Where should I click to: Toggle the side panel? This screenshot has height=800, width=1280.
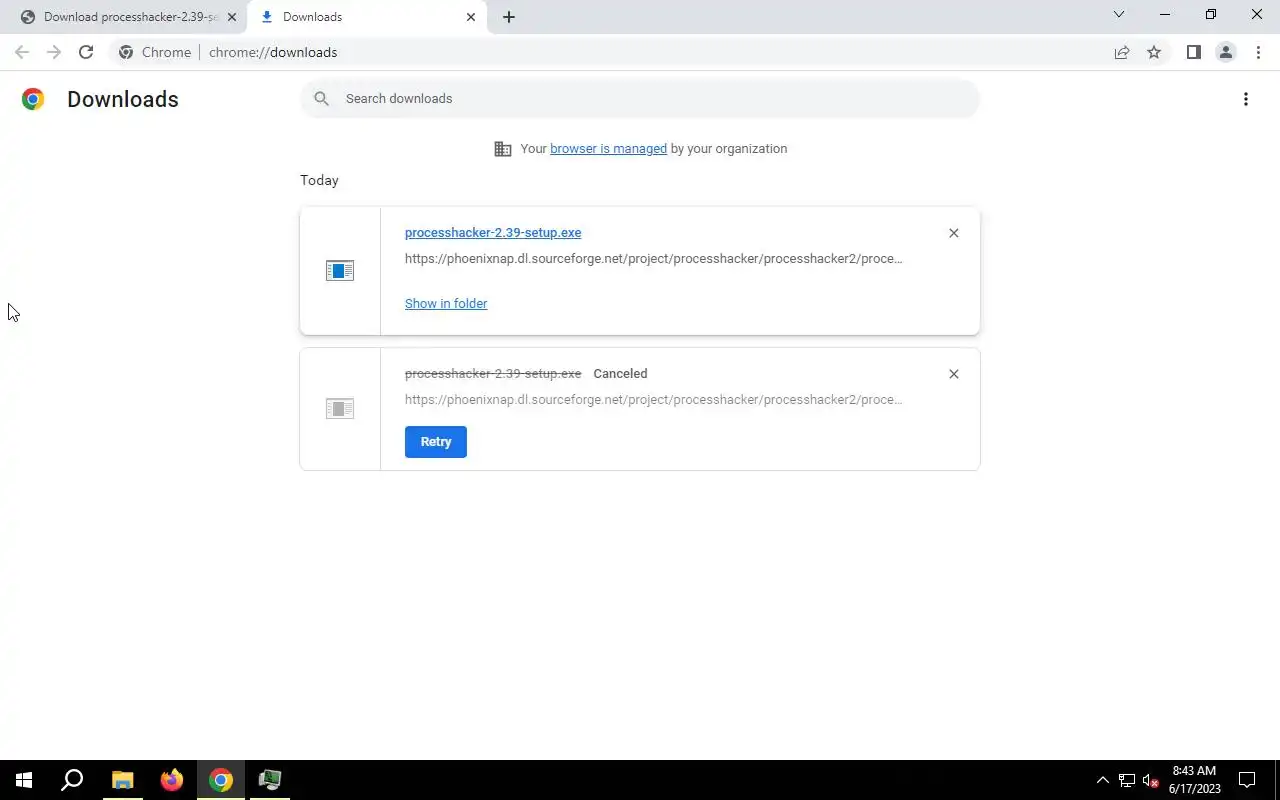[1194, 52]
